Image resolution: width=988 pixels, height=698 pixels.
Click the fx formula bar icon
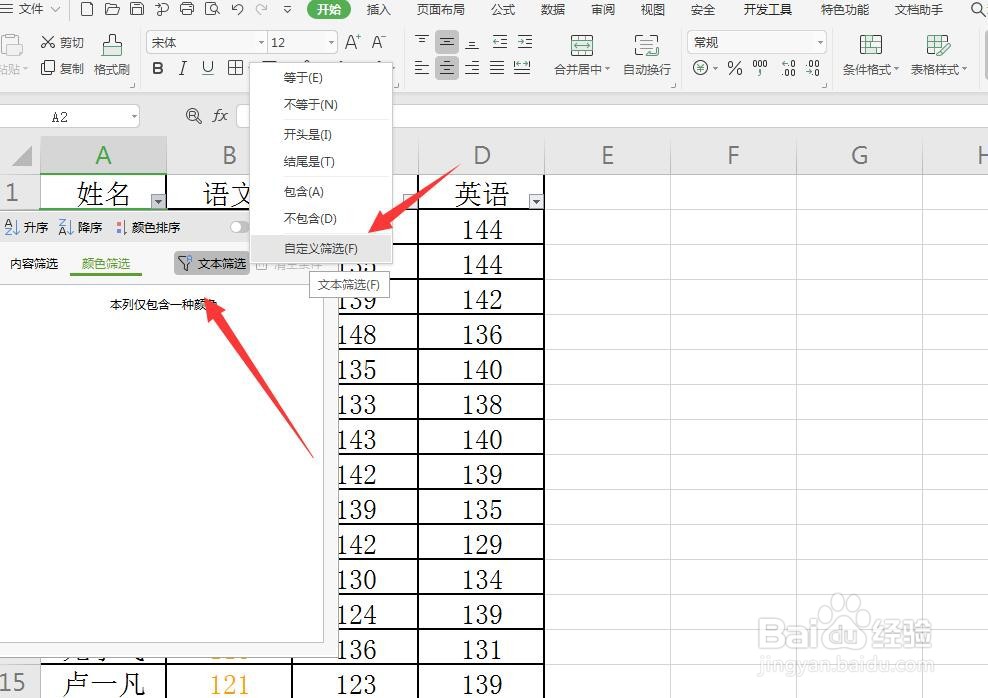(x=219, y=116)
